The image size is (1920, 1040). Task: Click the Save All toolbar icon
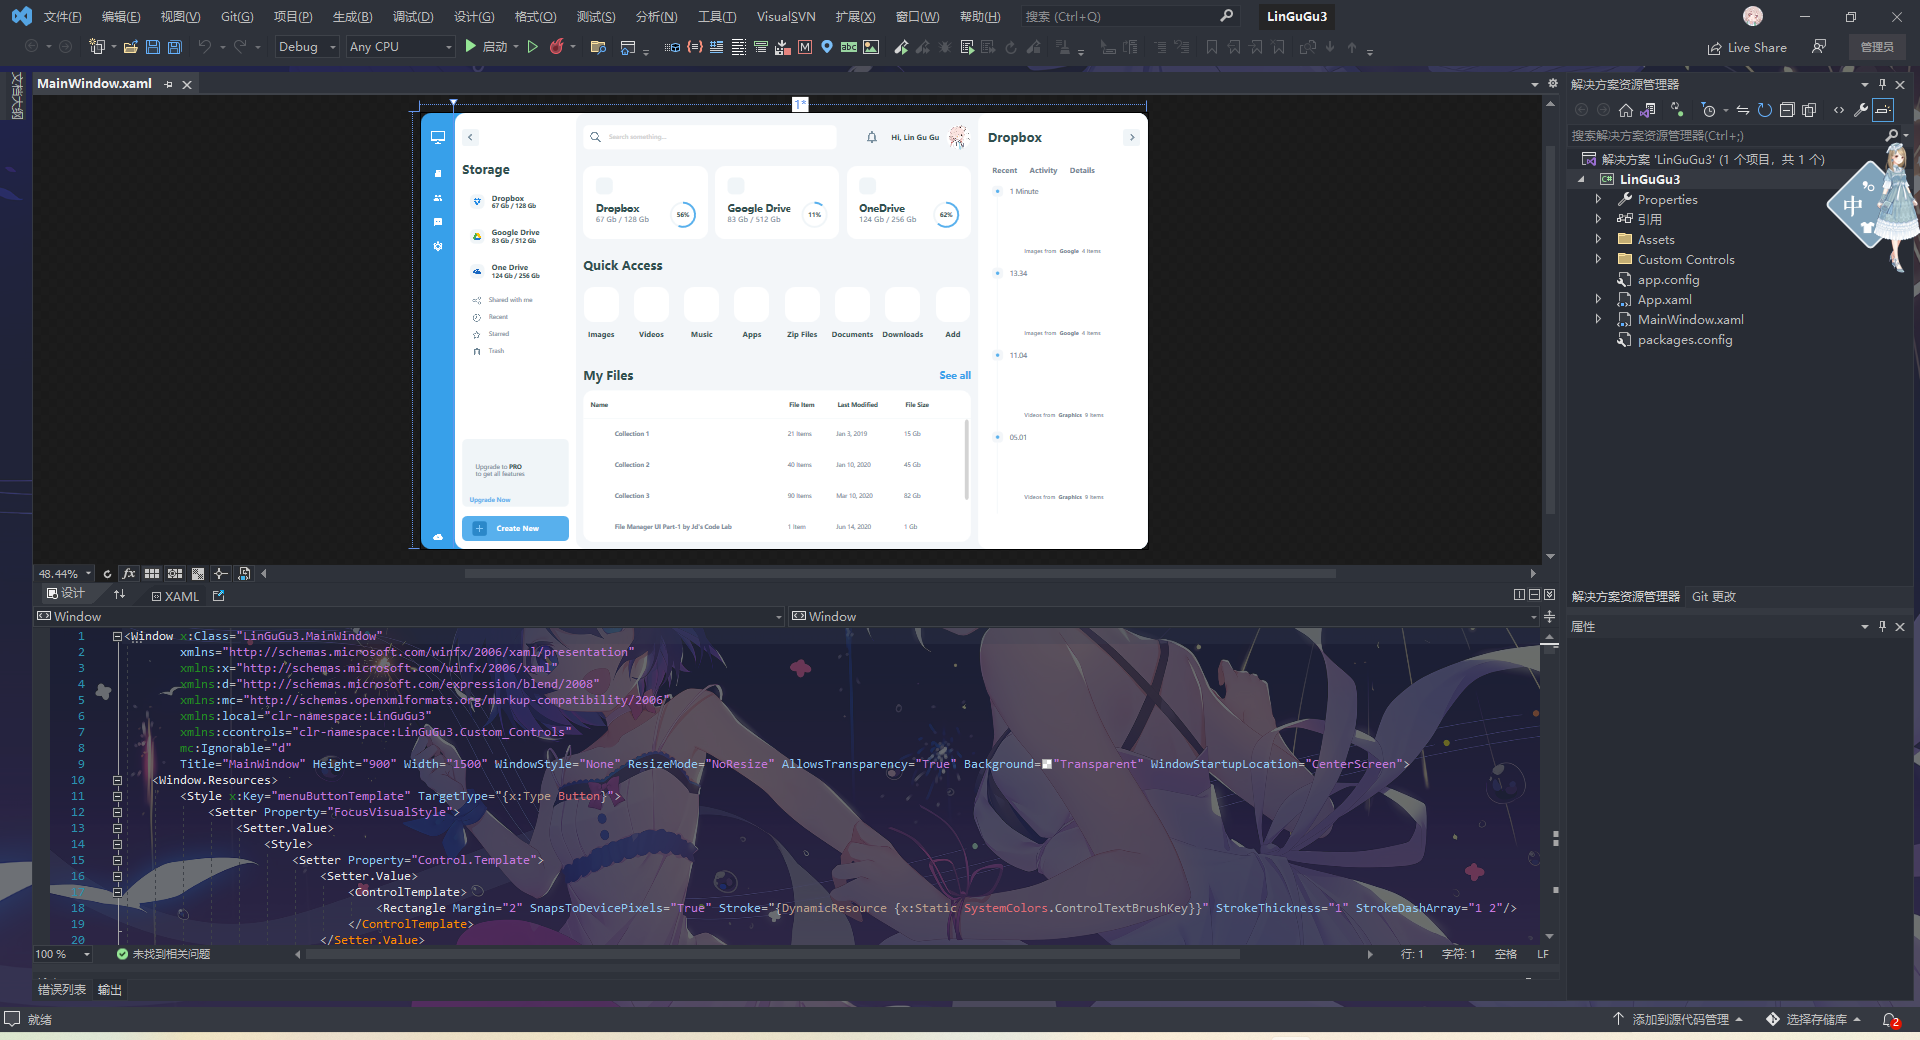(x=175, y=47)
